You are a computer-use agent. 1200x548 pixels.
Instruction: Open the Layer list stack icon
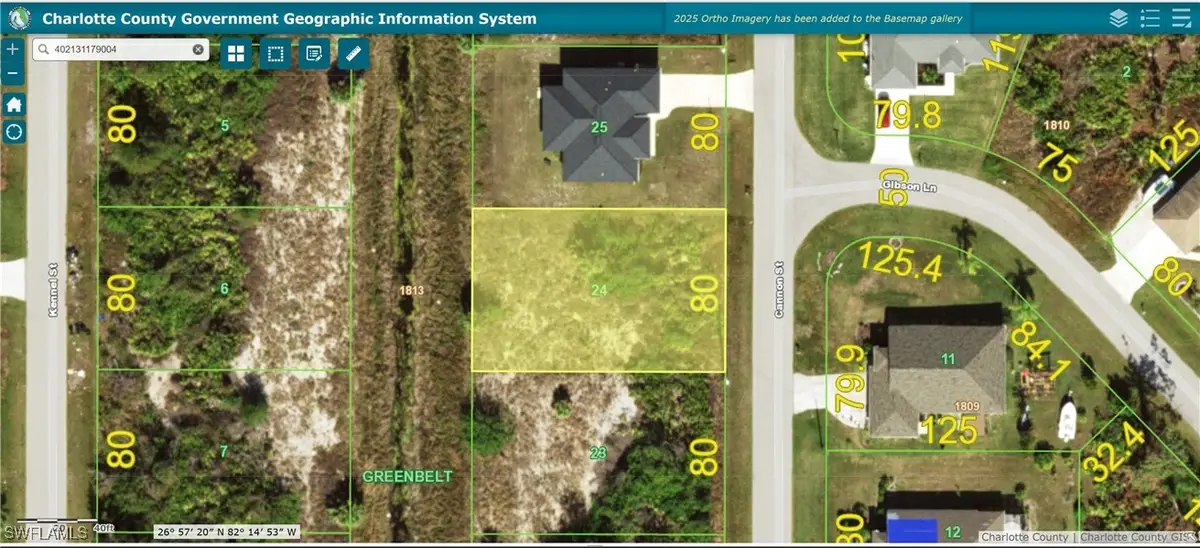click(x=1118, y=18)
